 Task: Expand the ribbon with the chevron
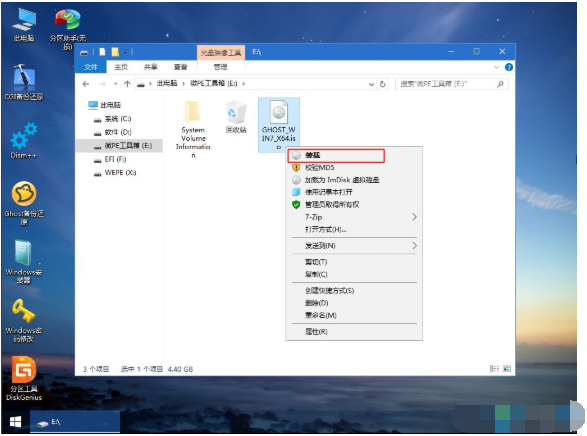496,67
